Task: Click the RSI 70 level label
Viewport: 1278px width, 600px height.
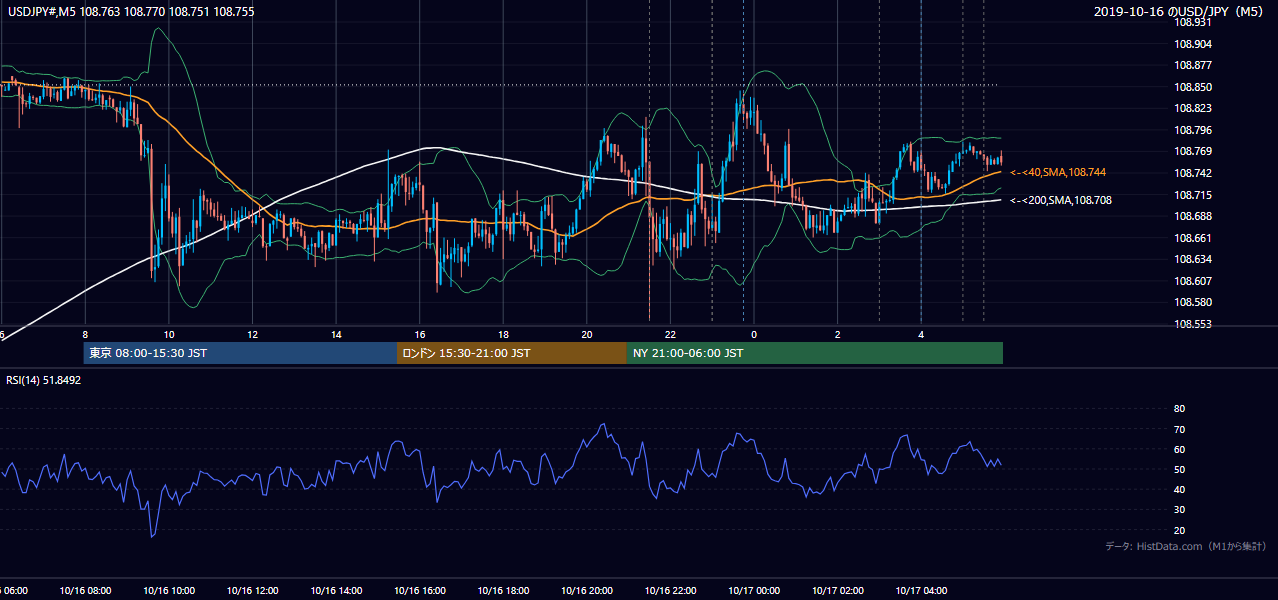Action: point(1179,429)
